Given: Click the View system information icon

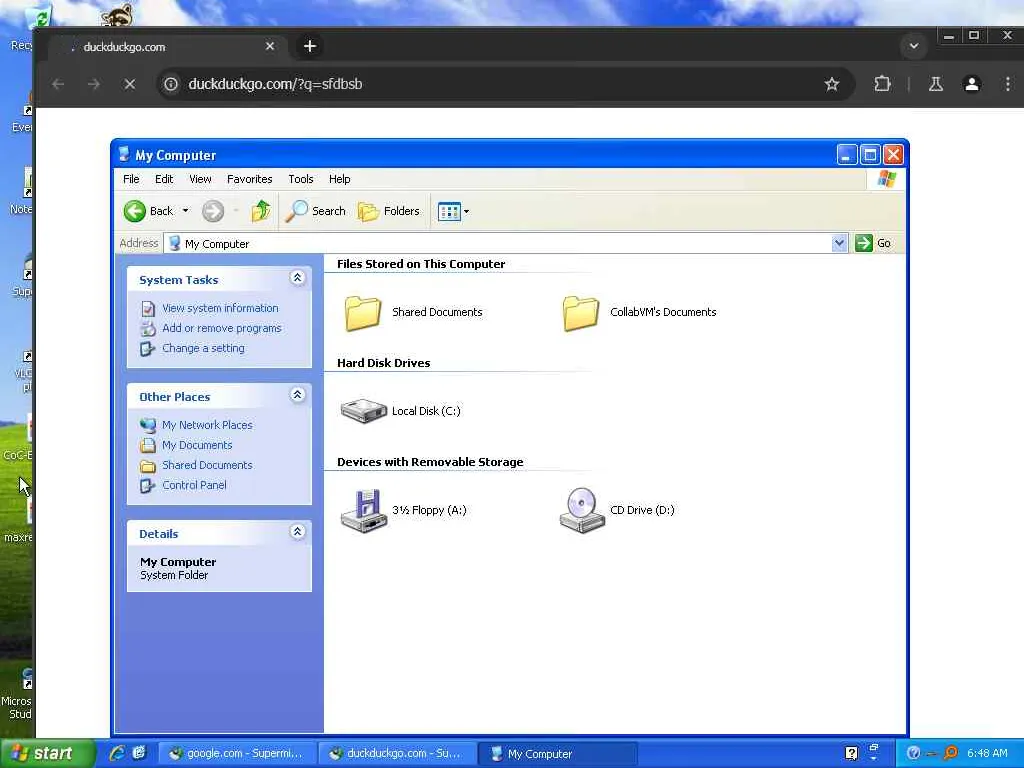Looking at the screenshot, I should [x=148, y=308].
